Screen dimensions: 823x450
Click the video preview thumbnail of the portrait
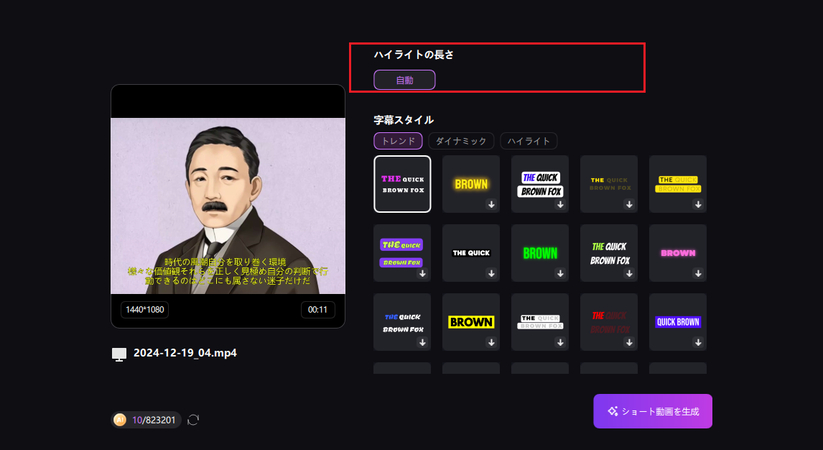click(x=228, y=206)
